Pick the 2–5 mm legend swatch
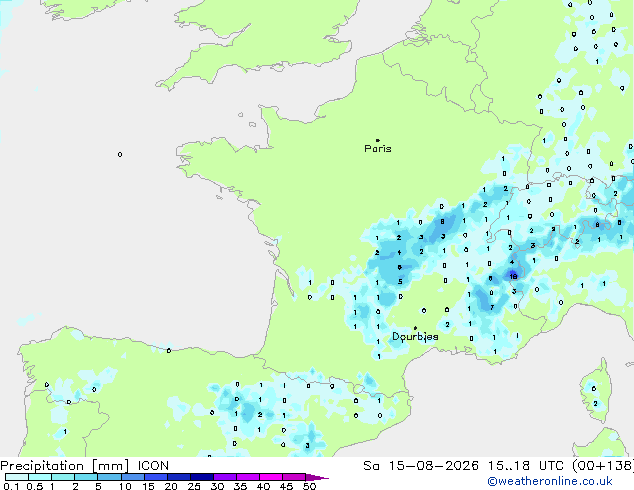Viewport: 634px width, 490px height. (x=86, y=477)
